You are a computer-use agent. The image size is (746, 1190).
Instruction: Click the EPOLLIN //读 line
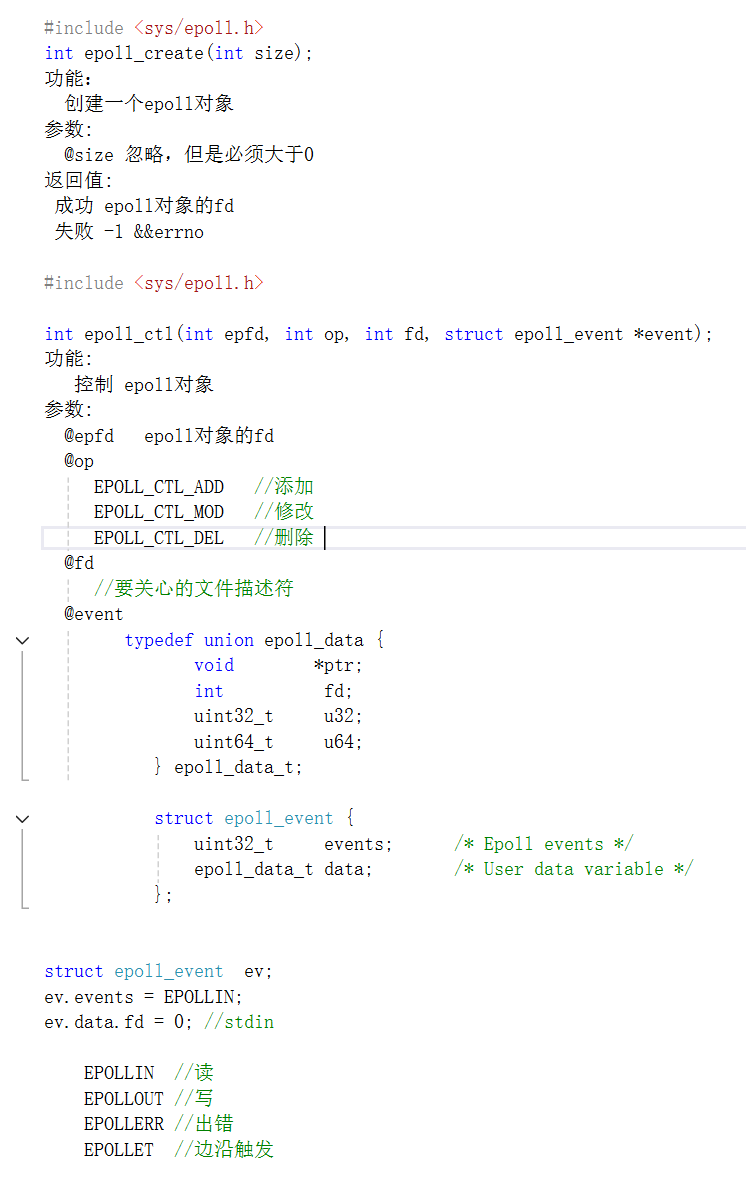pyautogui.click(x=149, y=1073)
